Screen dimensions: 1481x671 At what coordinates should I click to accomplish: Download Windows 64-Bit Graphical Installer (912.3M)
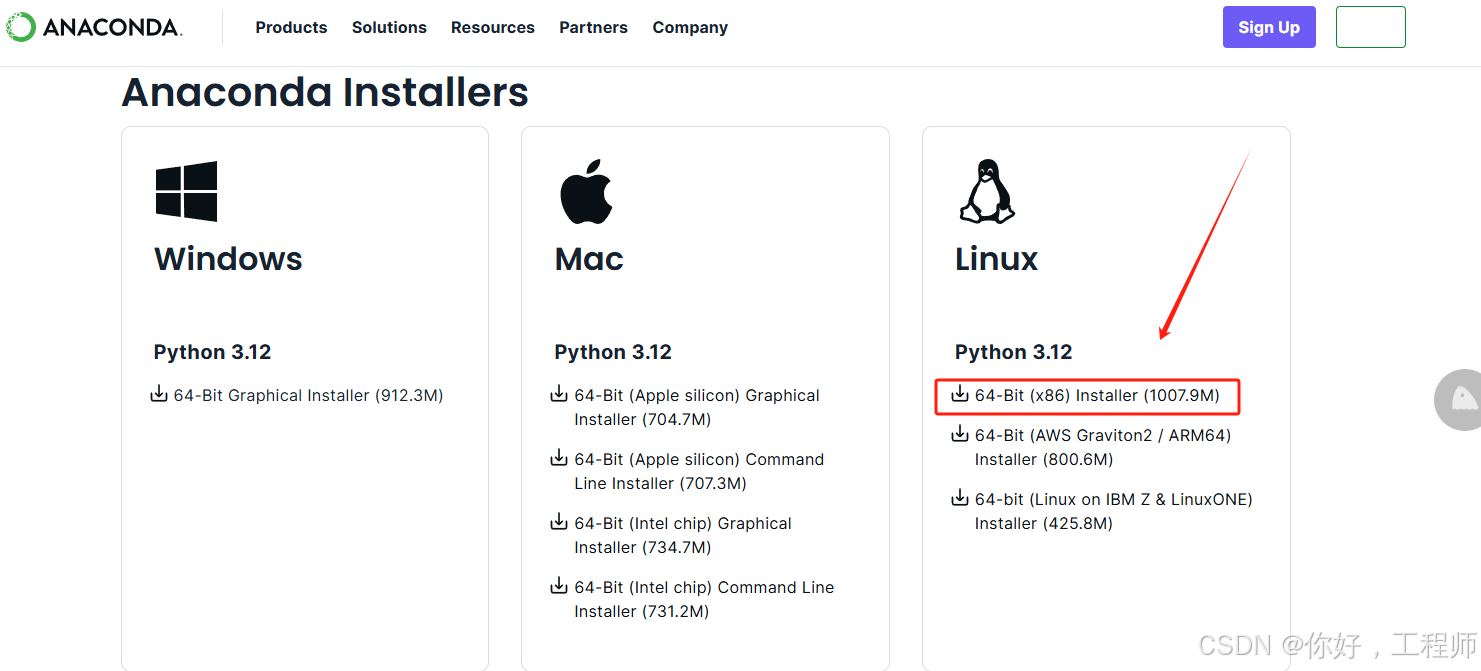pyautogui.click(x=308, y=395)
